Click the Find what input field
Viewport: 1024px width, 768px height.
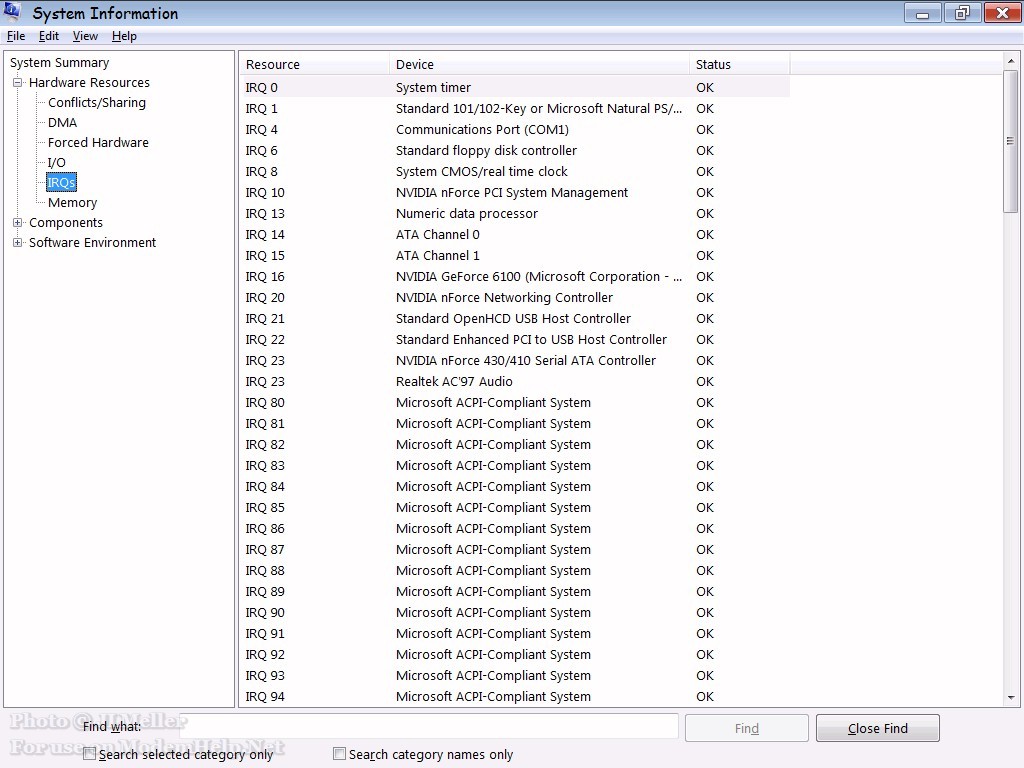tap(429, 728)
